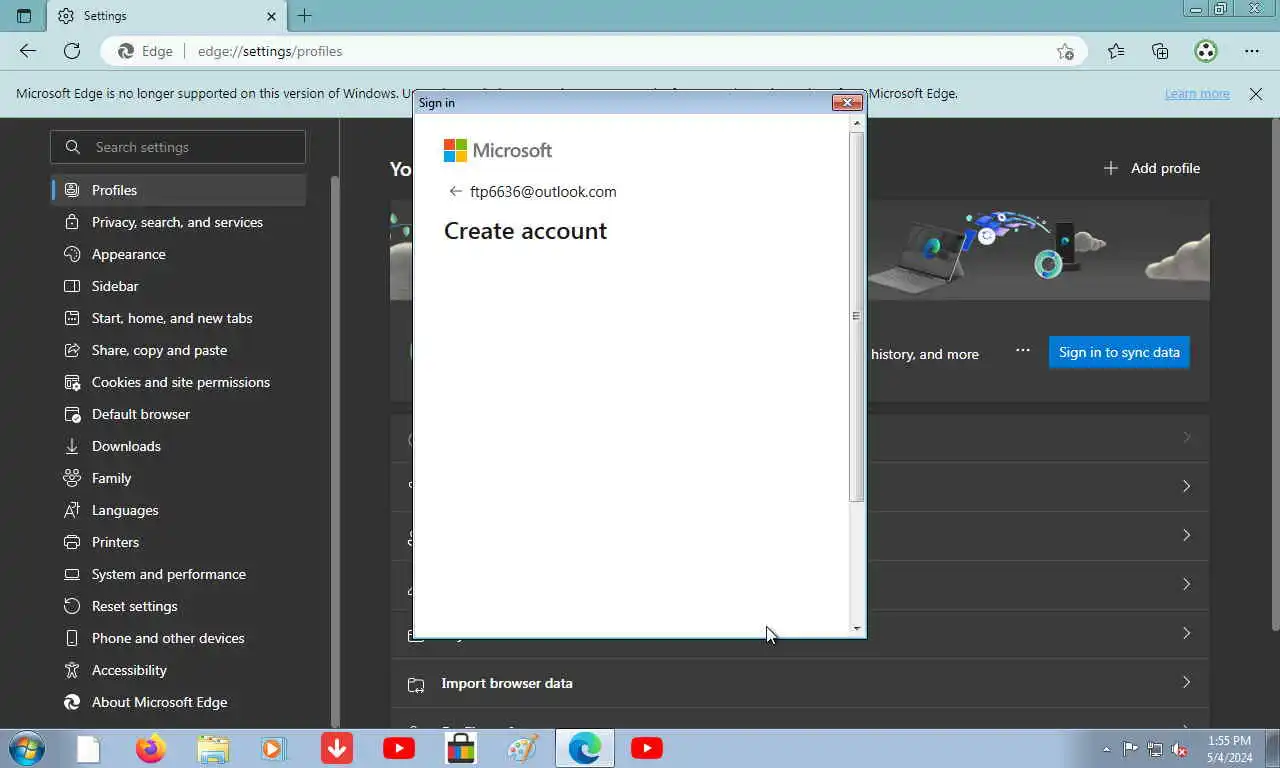Open the Windows Start menu

25,748
